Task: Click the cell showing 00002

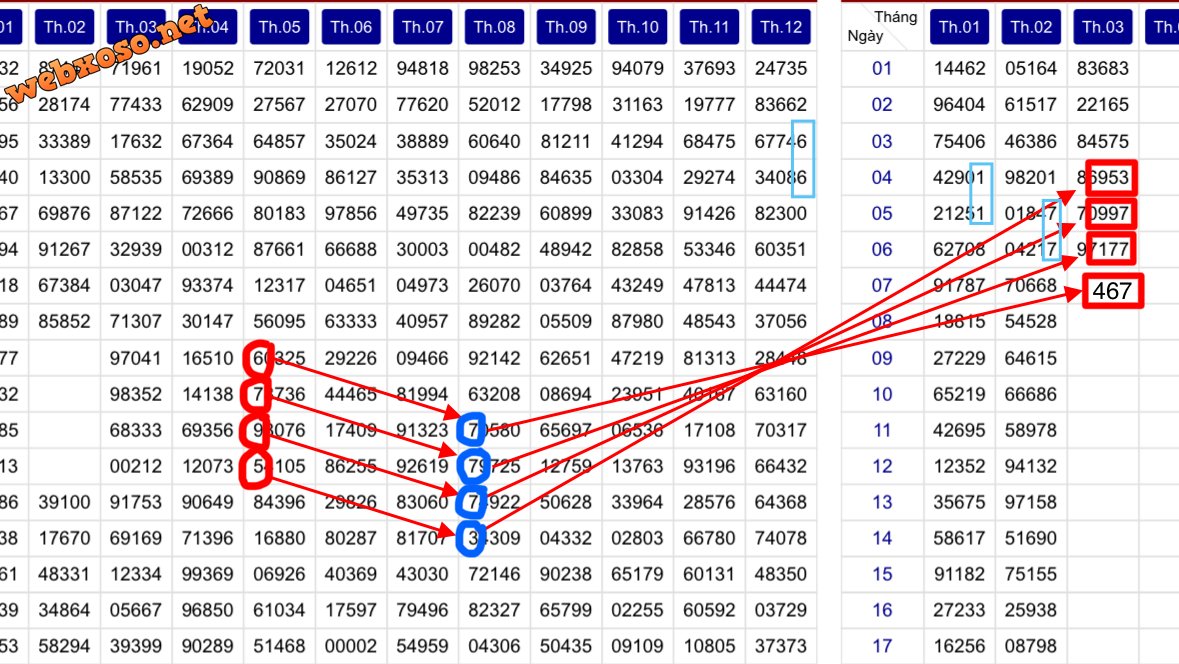Action: tap(351, 646)
